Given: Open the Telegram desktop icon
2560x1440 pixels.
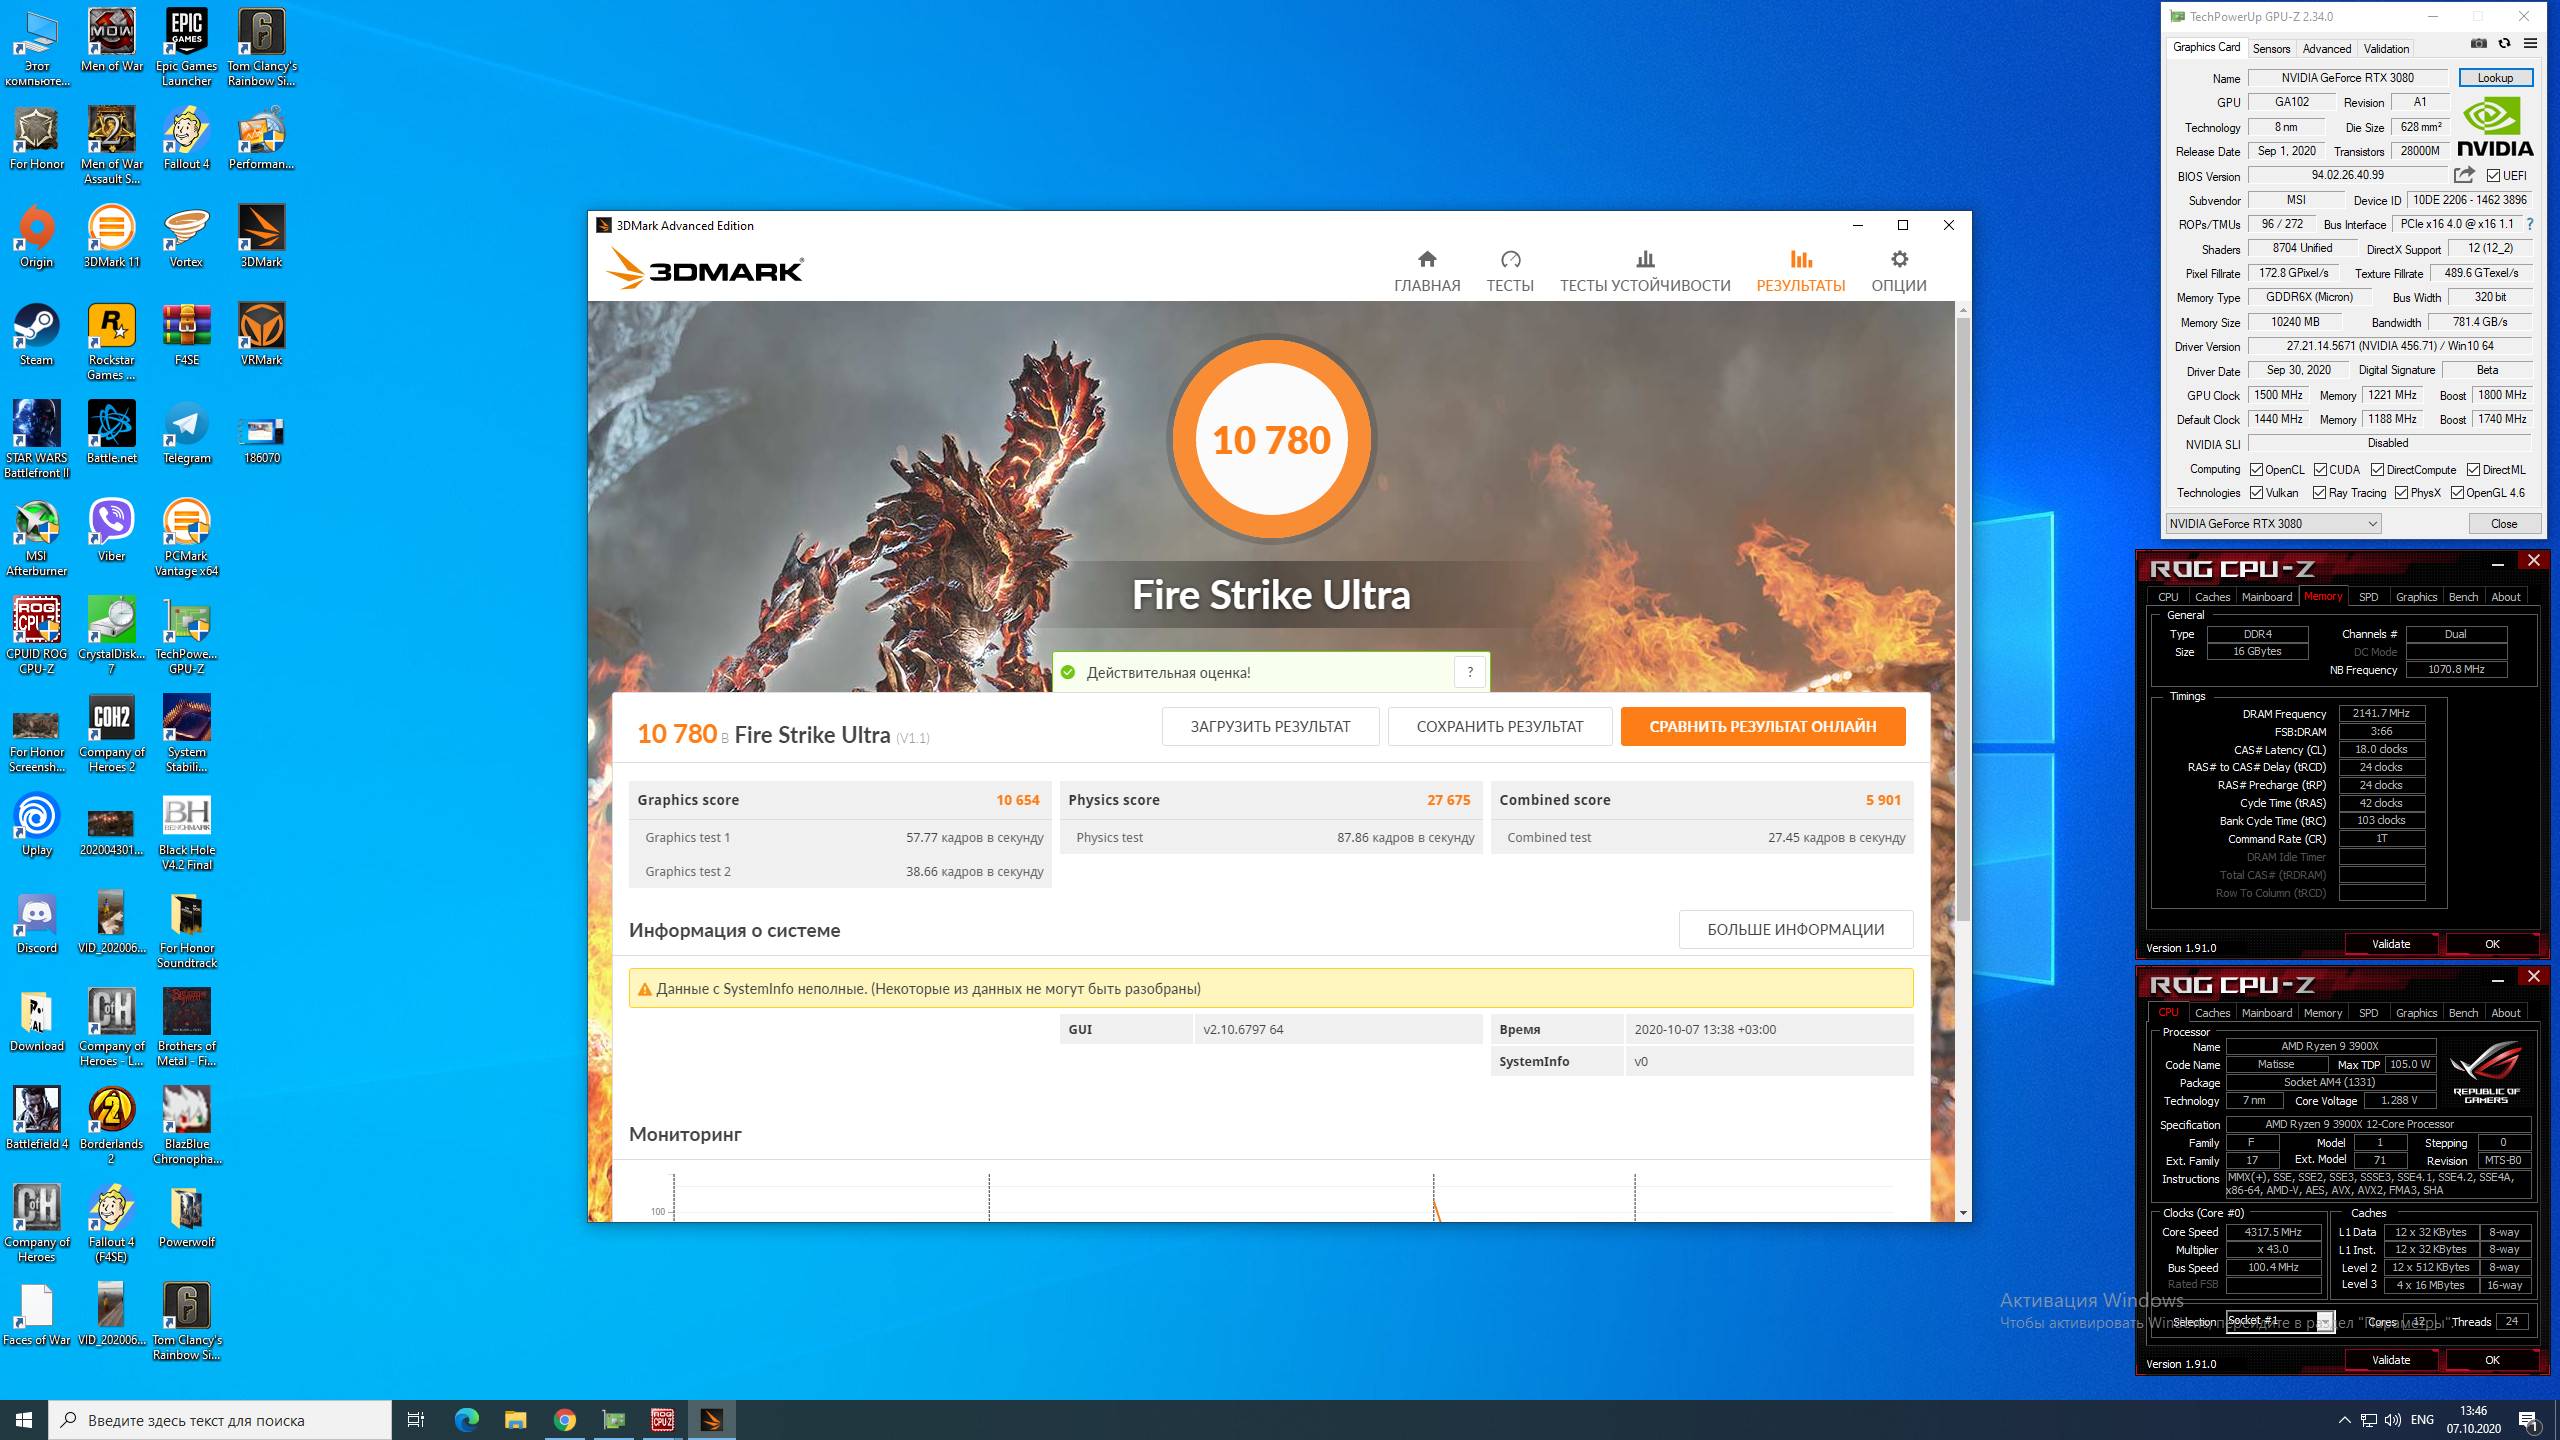Looking at the screenshot, I should [186, 433].
